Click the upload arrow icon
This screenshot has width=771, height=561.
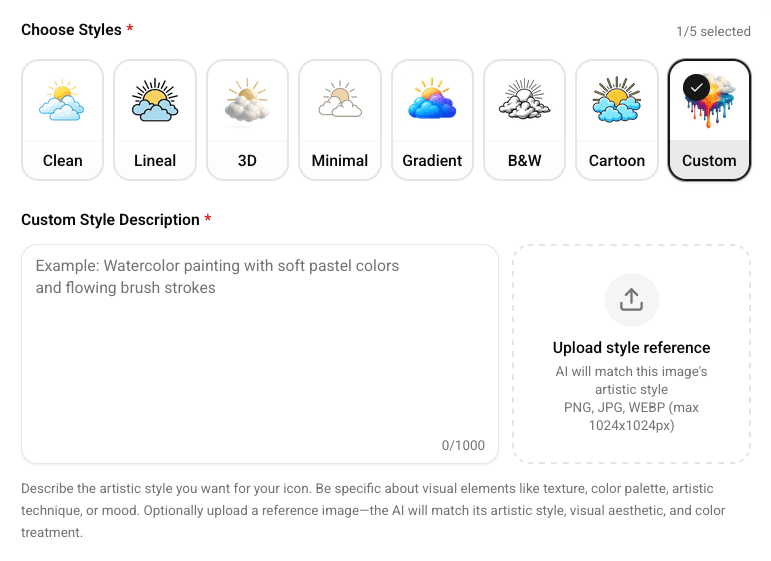tap(631, 300)
